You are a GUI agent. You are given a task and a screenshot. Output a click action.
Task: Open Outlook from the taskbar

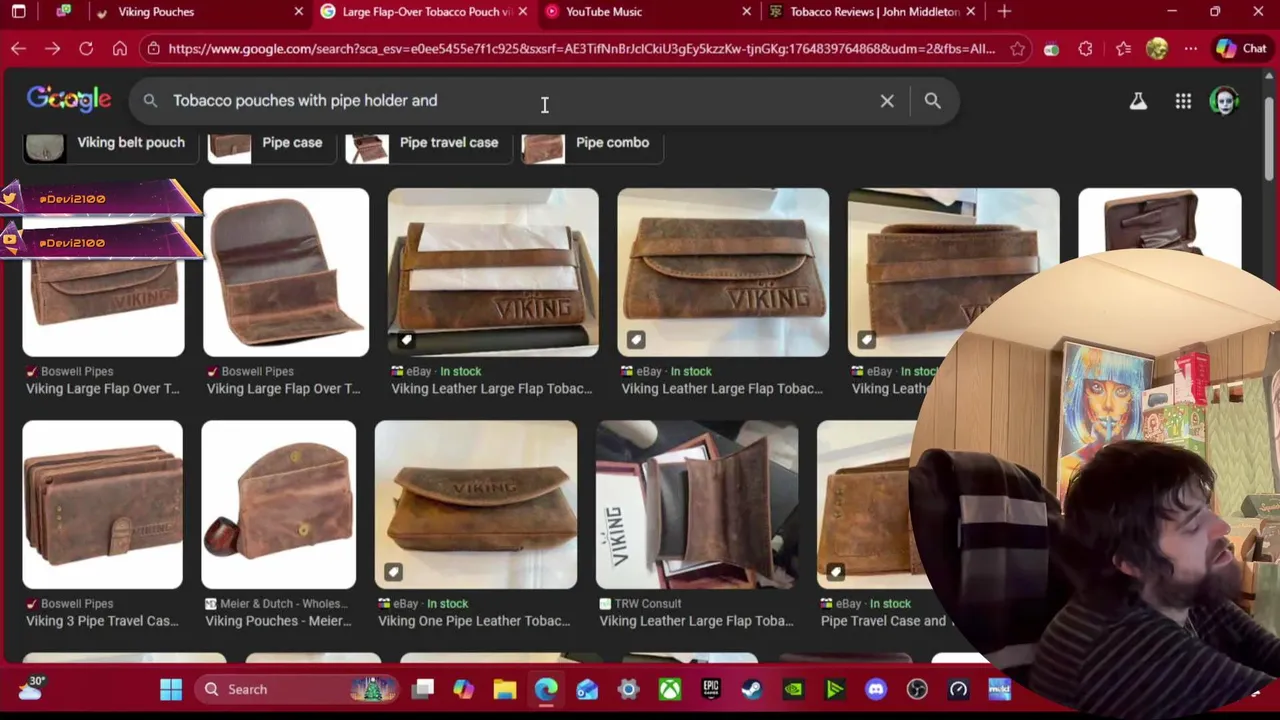[587, 689]
